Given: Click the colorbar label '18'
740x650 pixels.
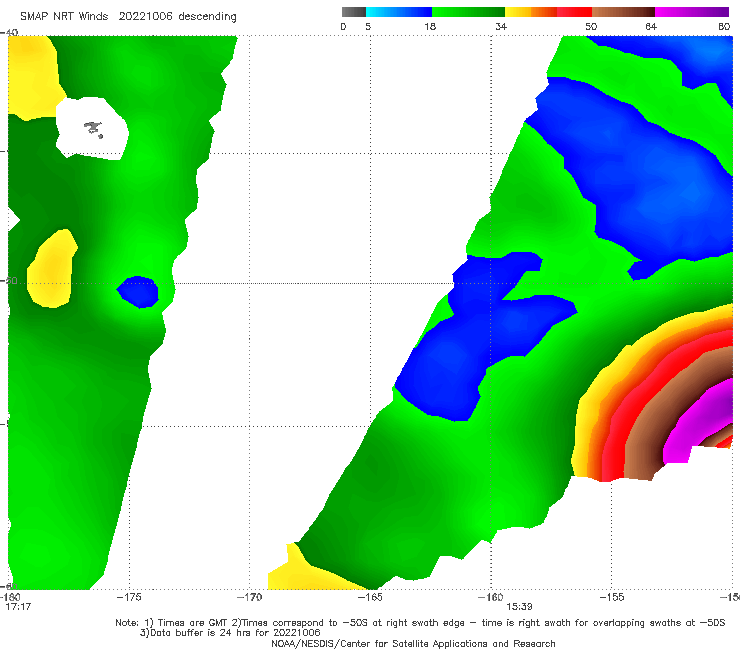Looking at the screenshot, I should point(430,26).
